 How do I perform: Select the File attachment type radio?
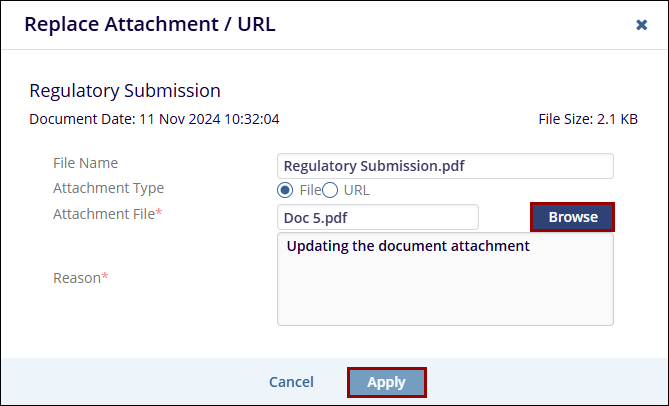coord(285,190)
